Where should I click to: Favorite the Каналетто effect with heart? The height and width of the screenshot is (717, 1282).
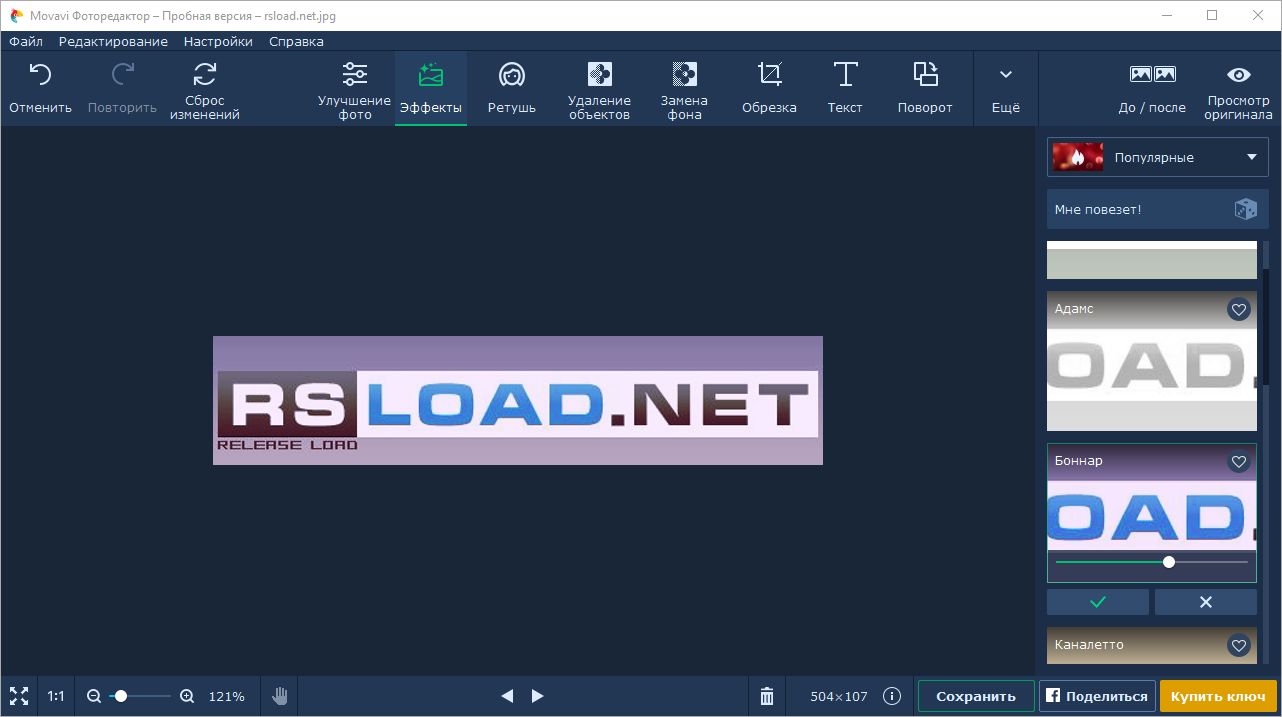tap(1239, 646)
